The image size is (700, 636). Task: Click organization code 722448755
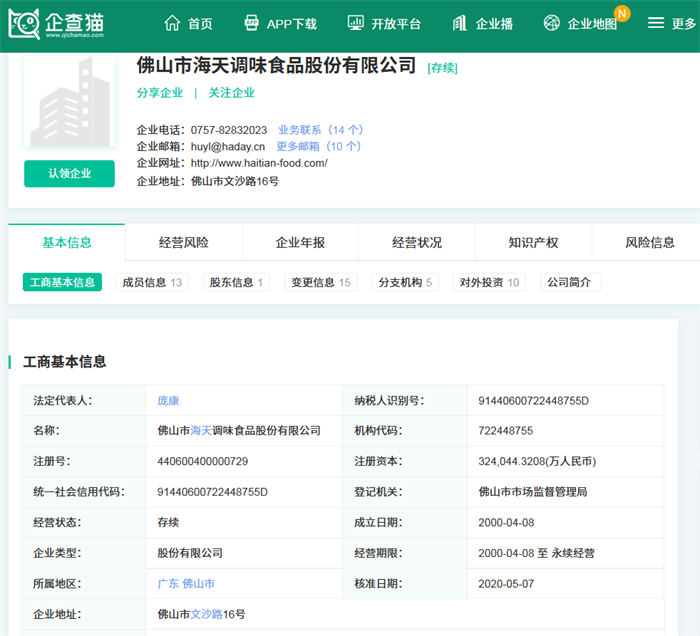point(506,431)
